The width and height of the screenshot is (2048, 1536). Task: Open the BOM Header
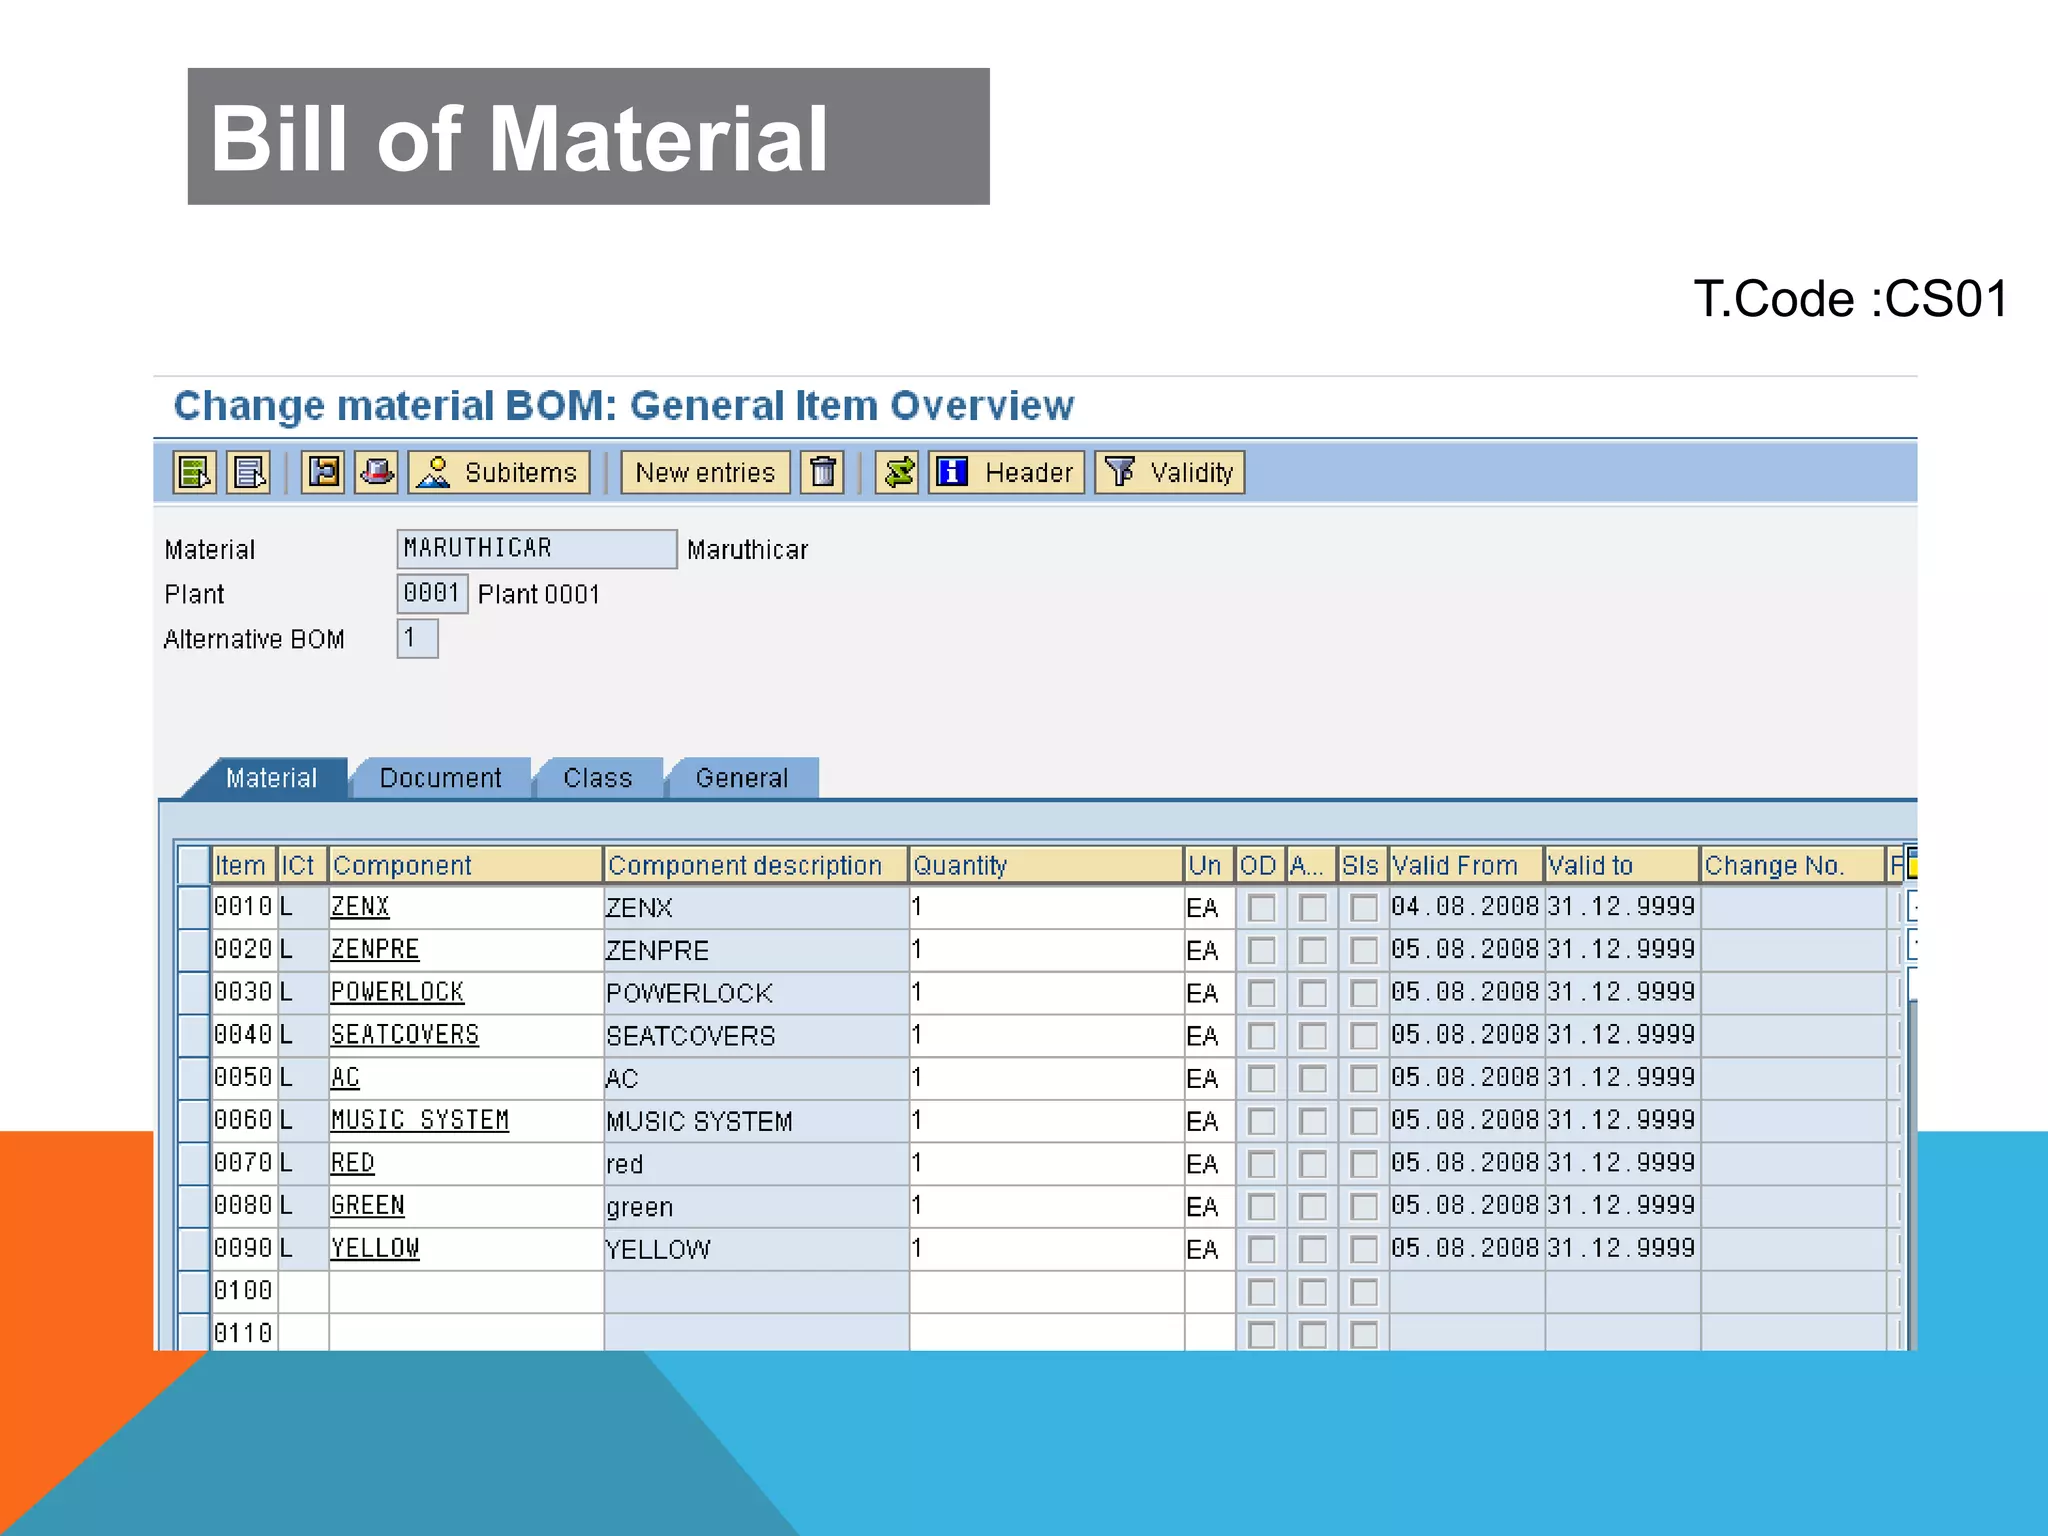pos(1007,472)
